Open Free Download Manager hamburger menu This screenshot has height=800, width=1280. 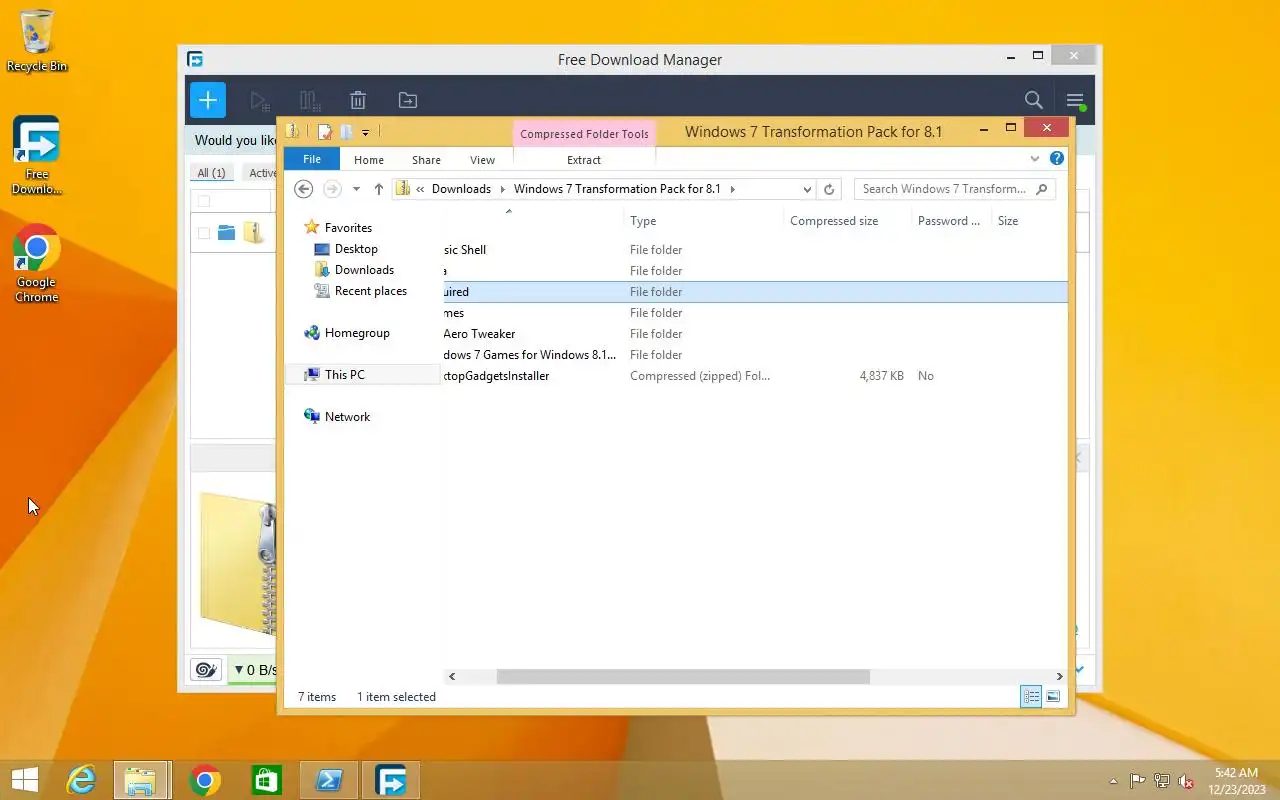coord(1075,100)
